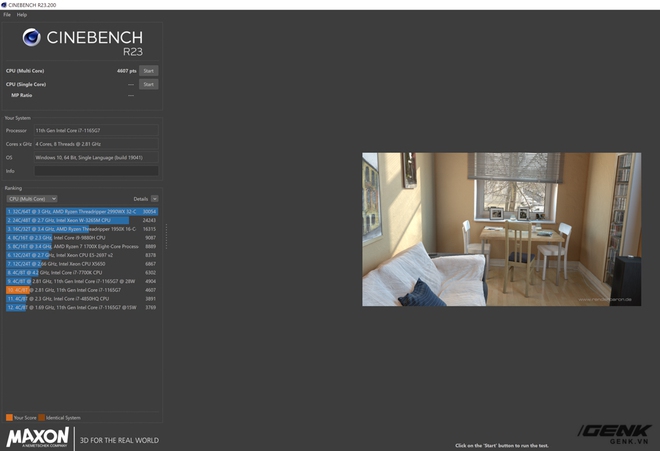The width and height of the screenshot is (660, 451).
Task: Click the MAXON logo
Action: pos(38,437)
